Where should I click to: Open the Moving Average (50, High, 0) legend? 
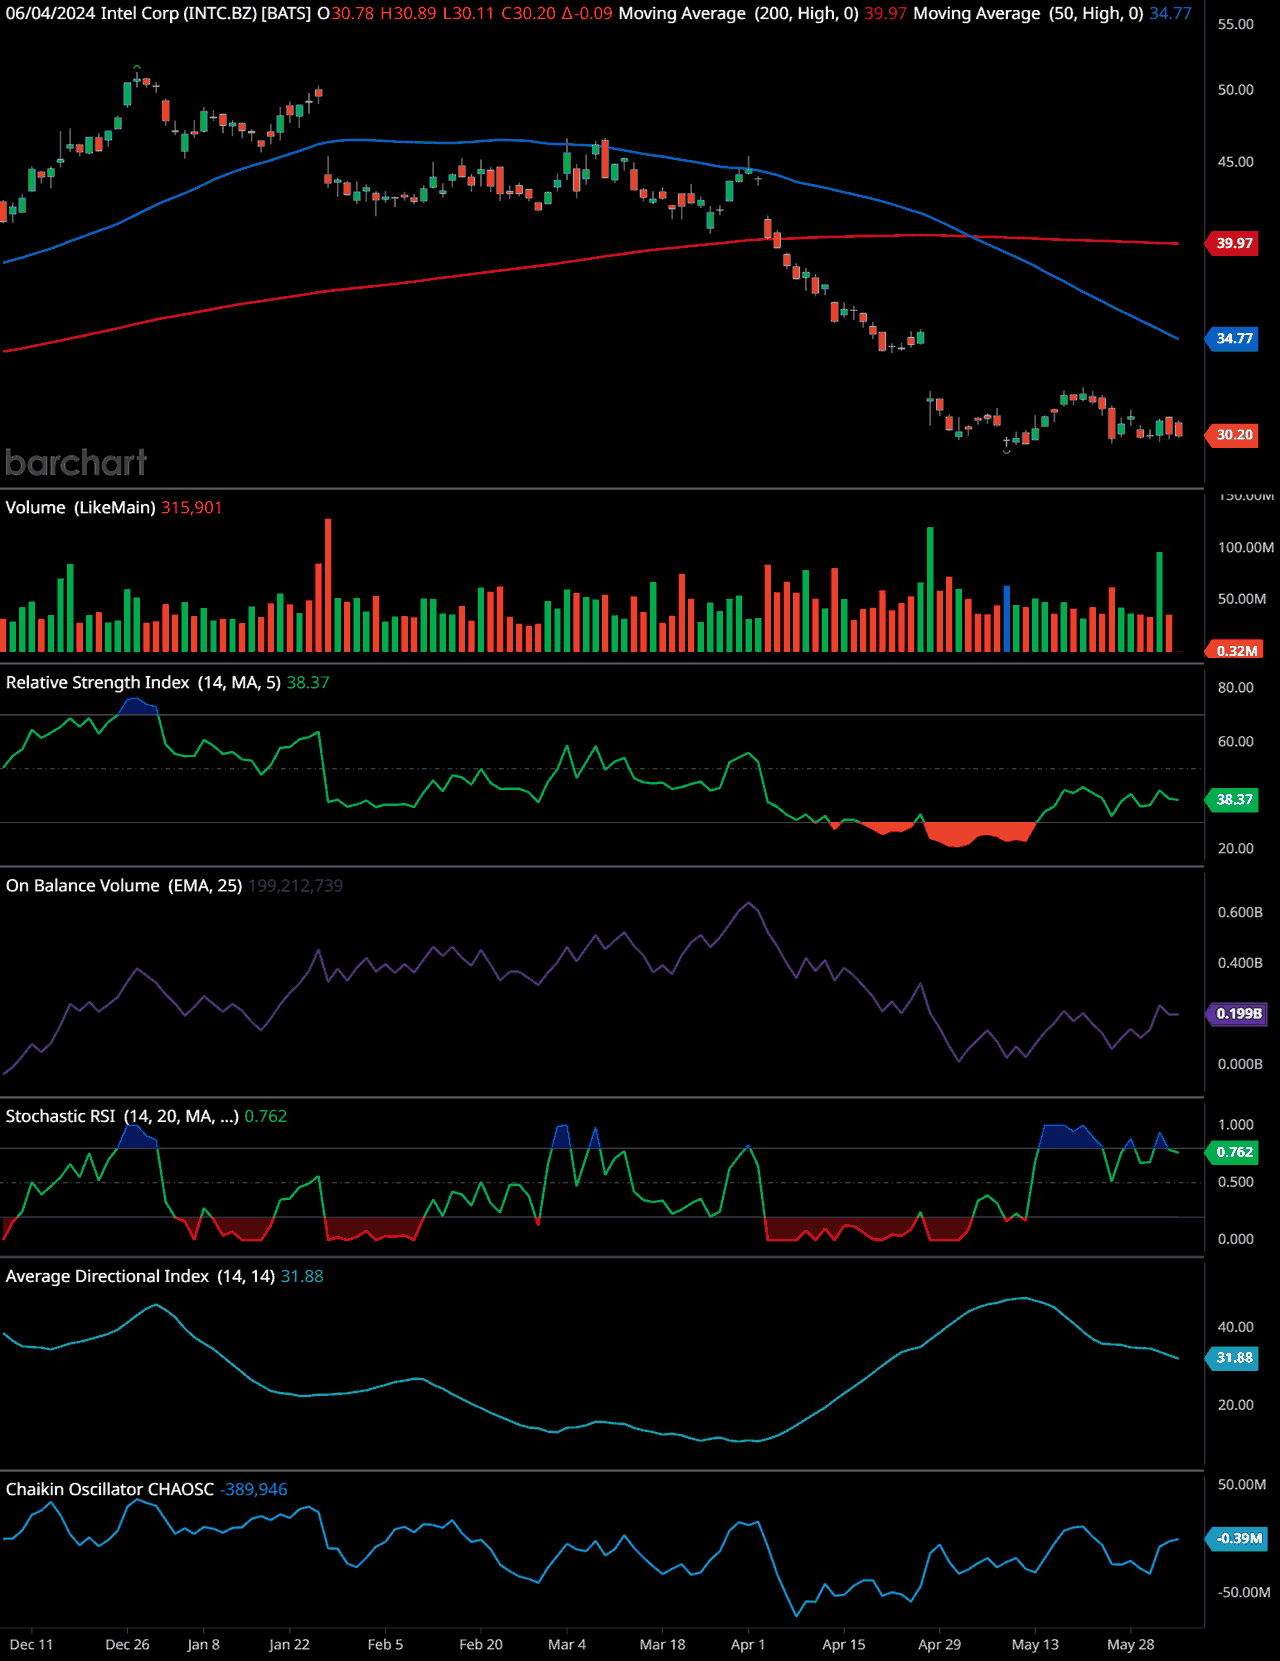(1028, 14)
